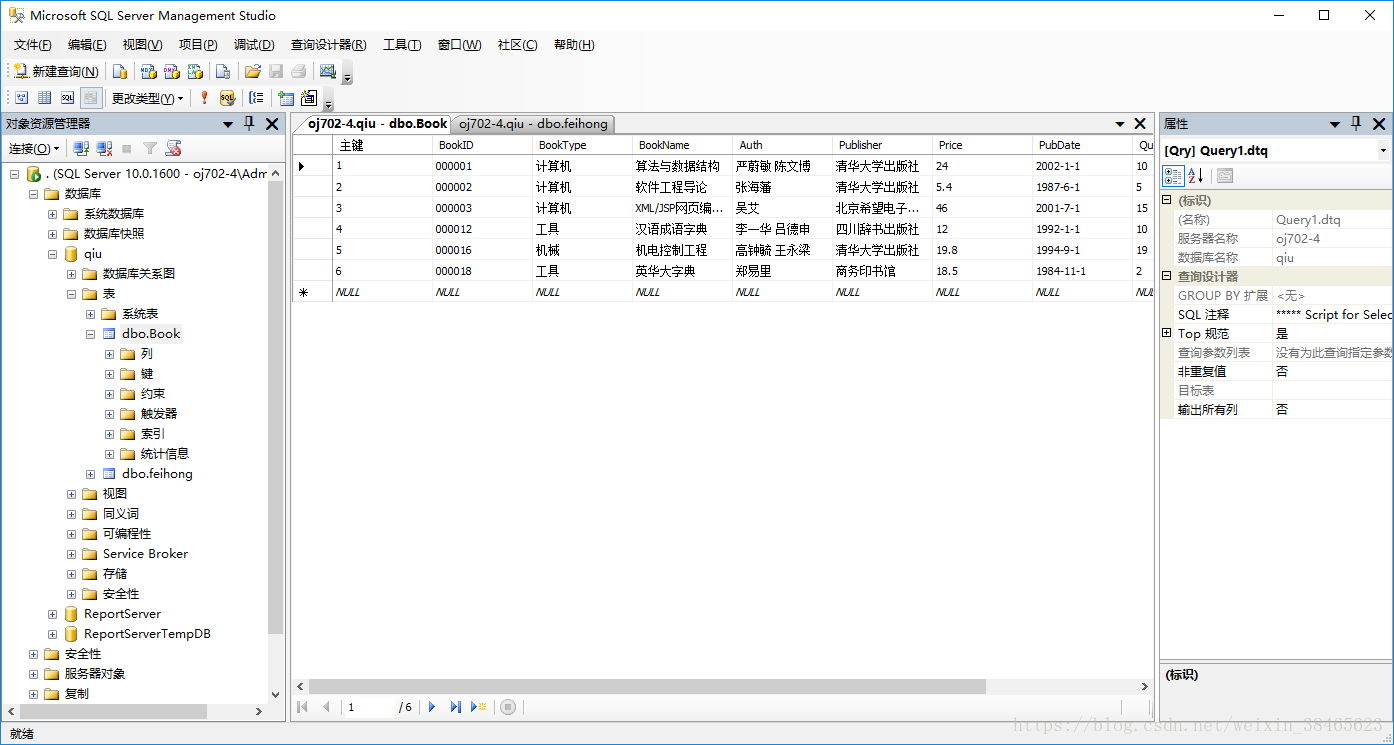Click the cell 算法与数据结构

coord(682,166)
